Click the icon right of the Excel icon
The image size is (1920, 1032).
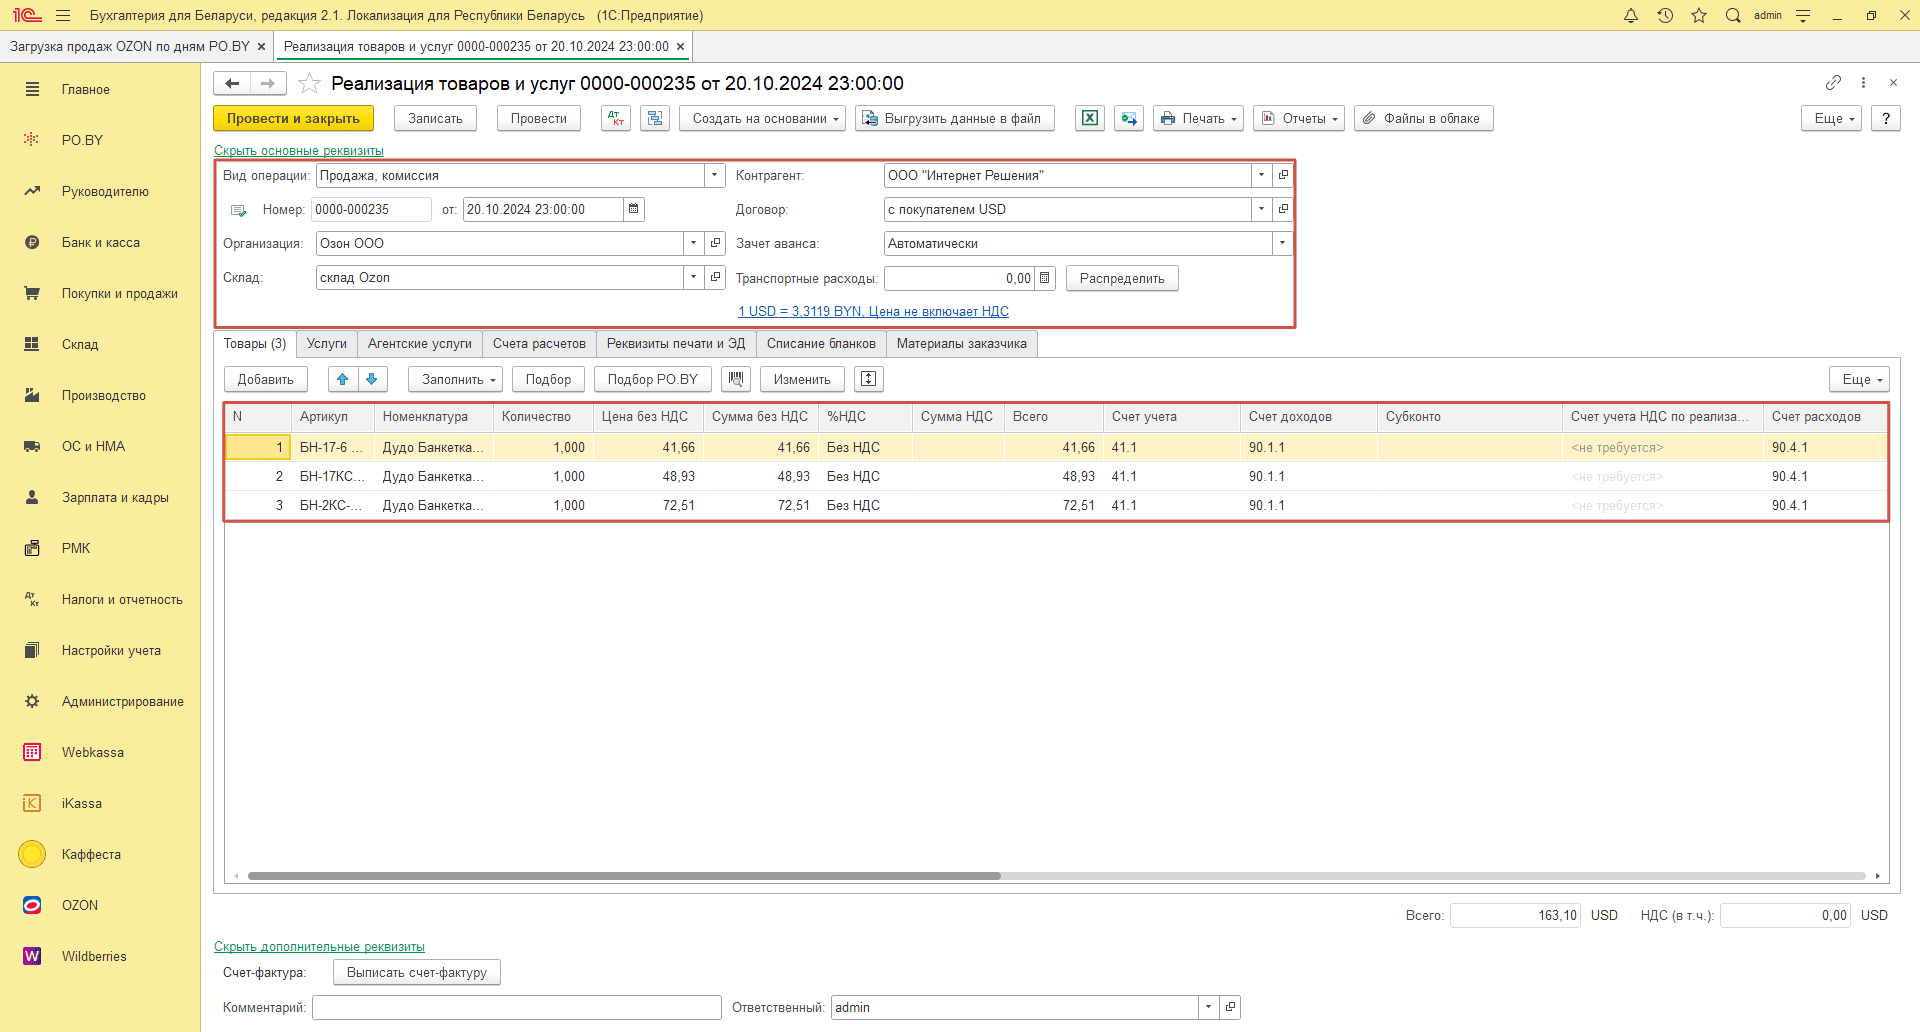point(1129,119)
